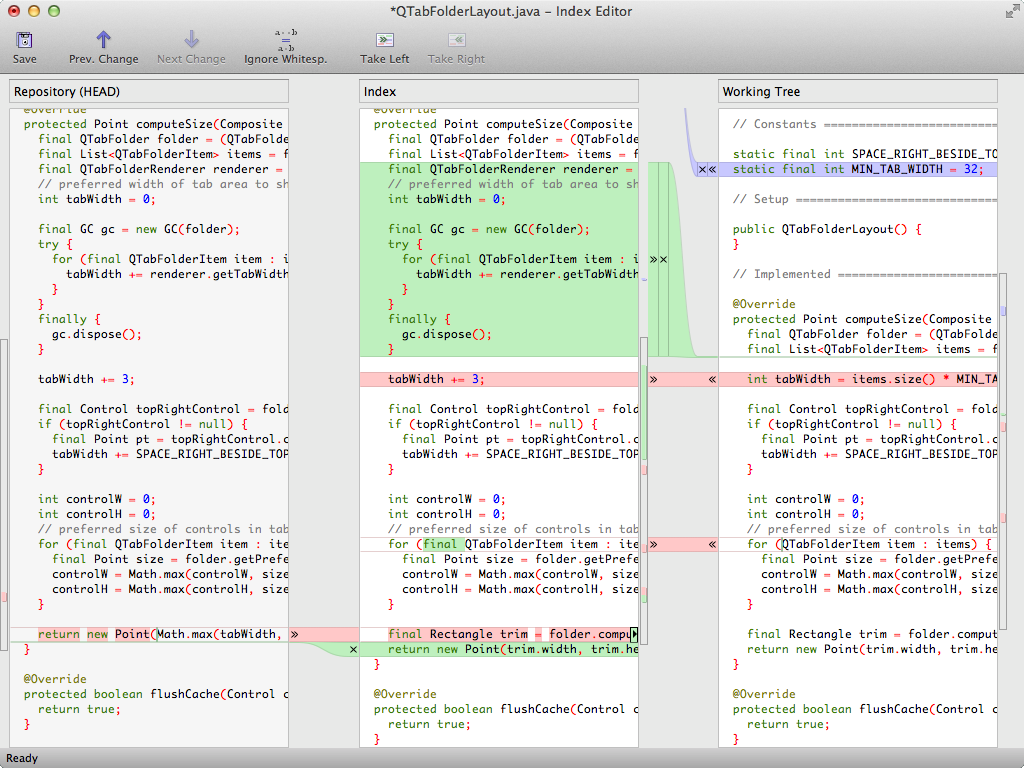
Task: Click » arrow right of Index 'for (final QTabFolderItem' line
Action: 654,545
